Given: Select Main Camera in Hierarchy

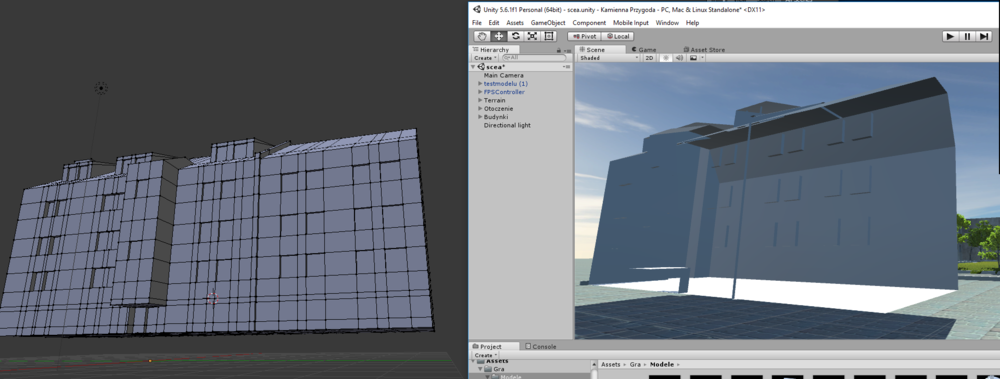Looking at the screenshot, I should click(503, 75).
